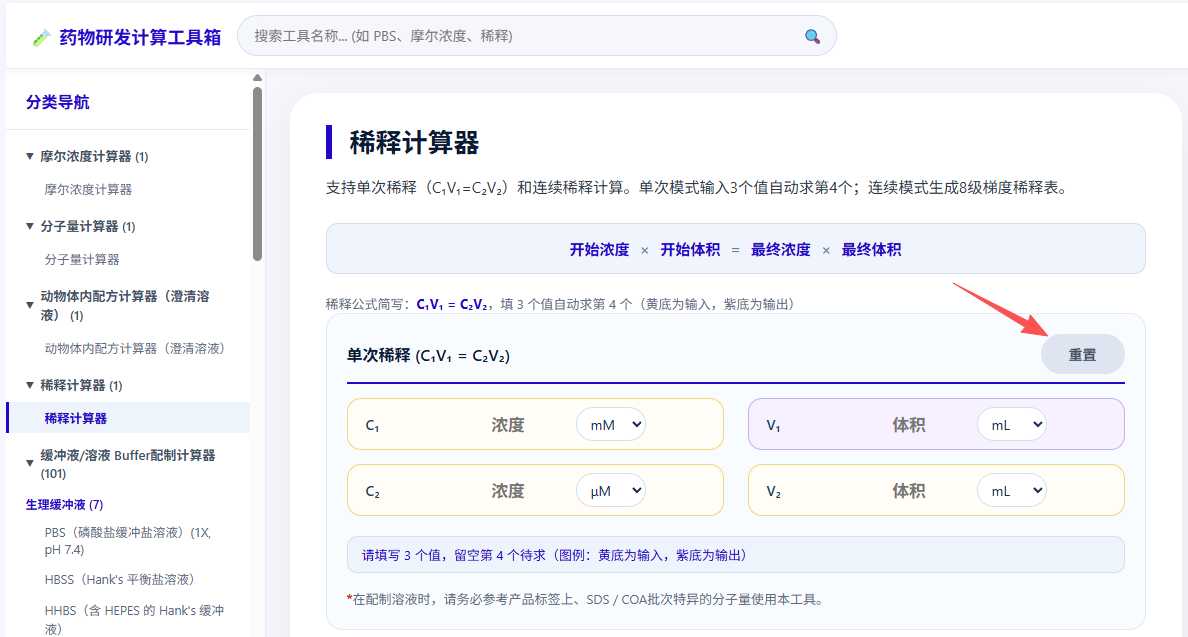Image resolution: width=1188 pixels, height=637 pixels.
Task: Open the C₂ concentration unit dropdown (μM)
Action: (x=611, y=491)
